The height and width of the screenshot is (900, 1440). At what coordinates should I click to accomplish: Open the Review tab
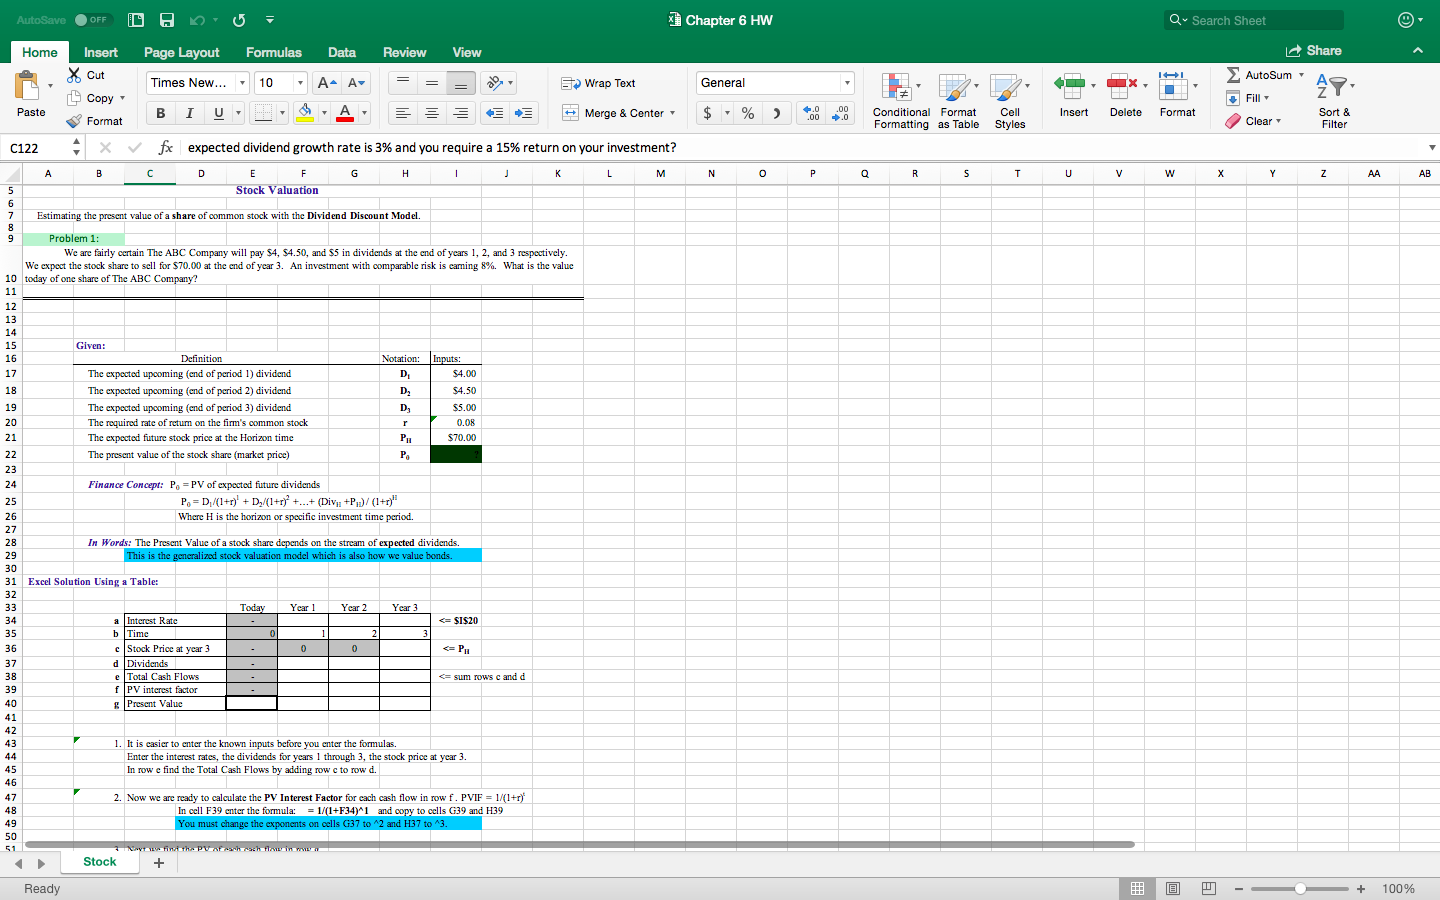pyautogui.click(x=404, y=52)
